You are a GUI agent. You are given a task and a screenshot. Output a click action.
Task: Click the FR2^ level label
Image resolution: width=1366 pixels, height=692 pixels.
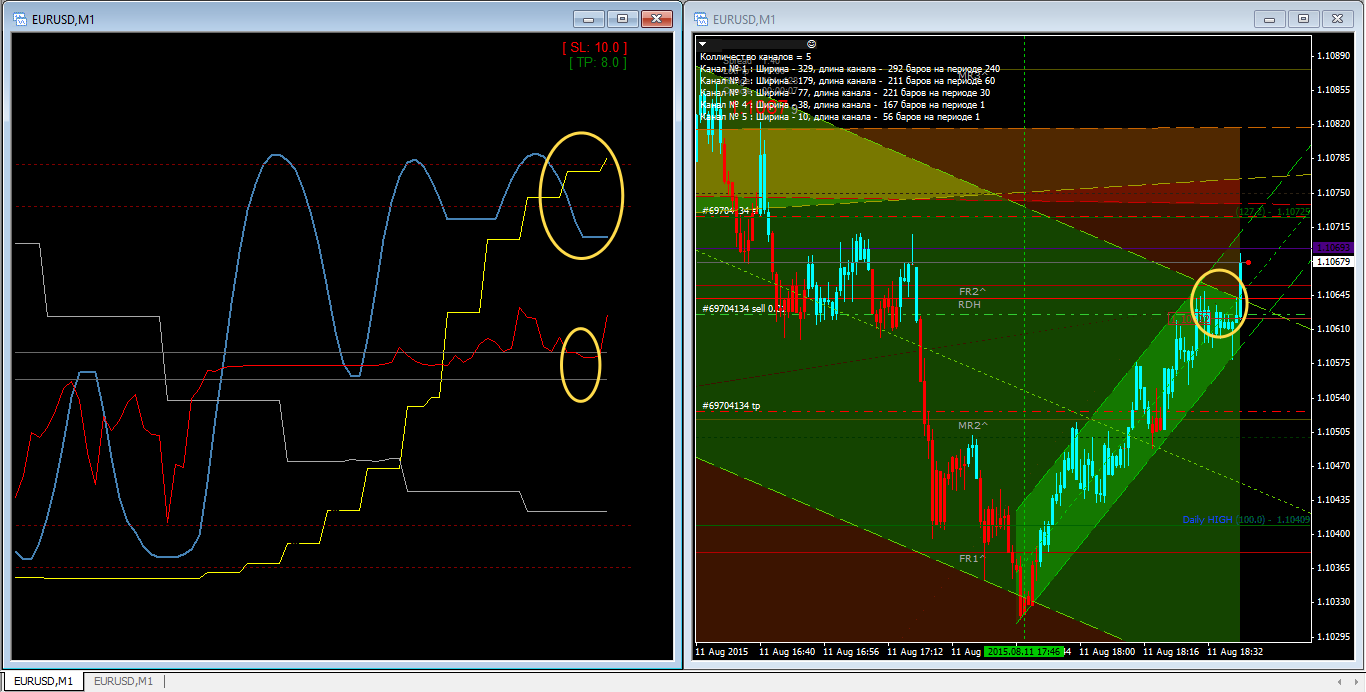[973, 292]
